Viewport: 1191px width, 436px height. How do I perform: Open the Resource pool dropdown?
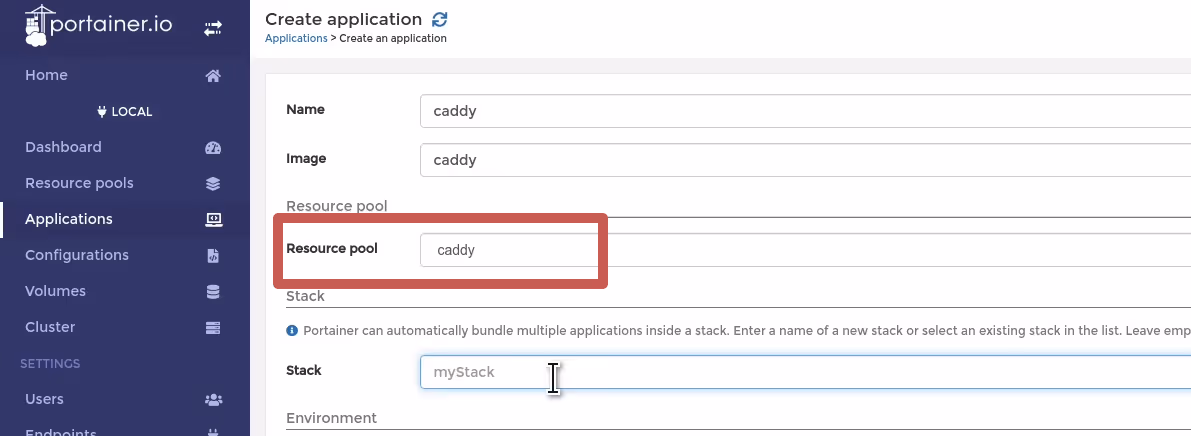[x=805, y=250]
